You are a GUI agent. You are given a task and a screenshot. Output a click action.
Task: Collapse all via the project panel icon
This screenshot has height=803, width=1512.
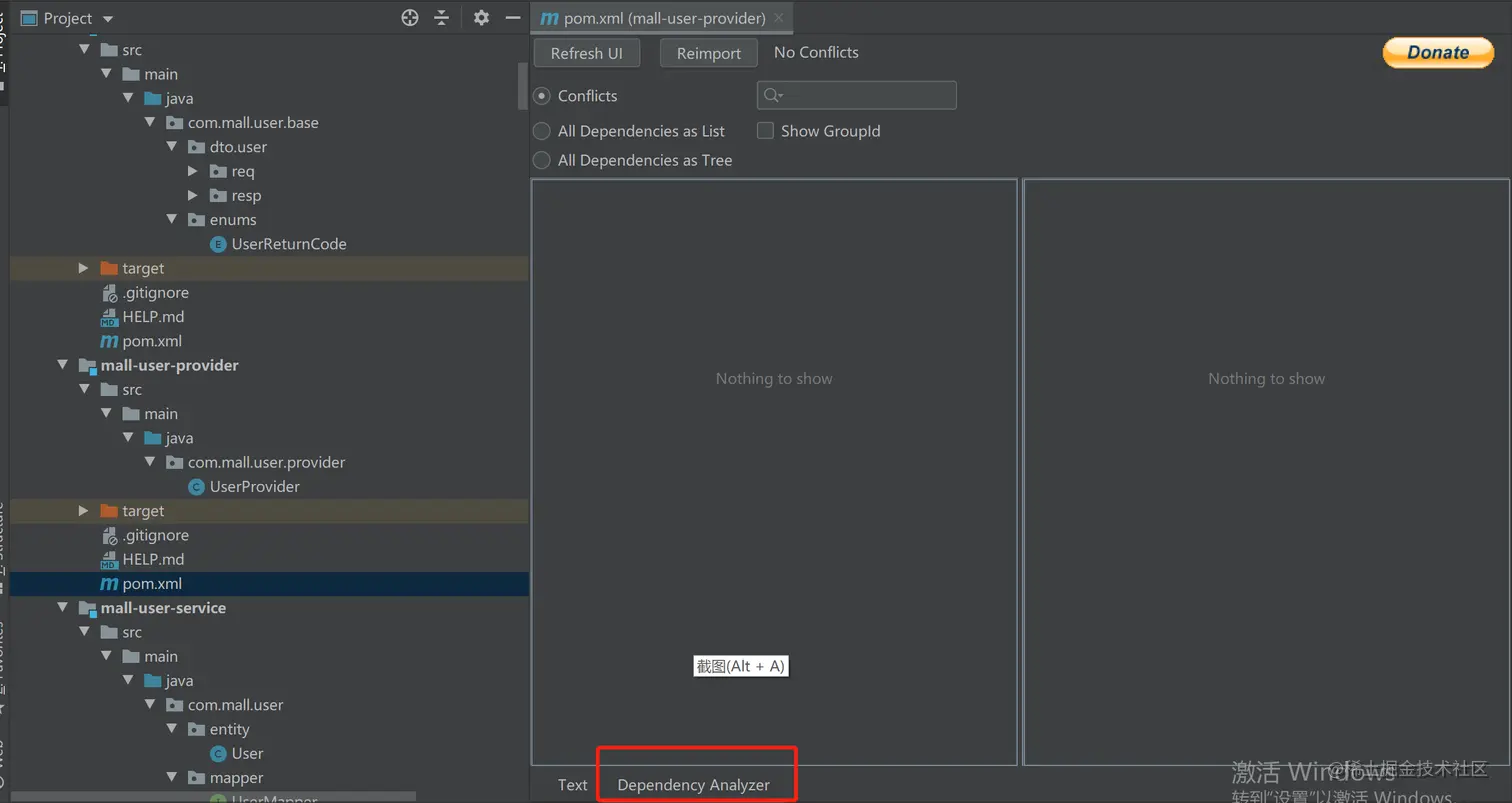(441, 18)
